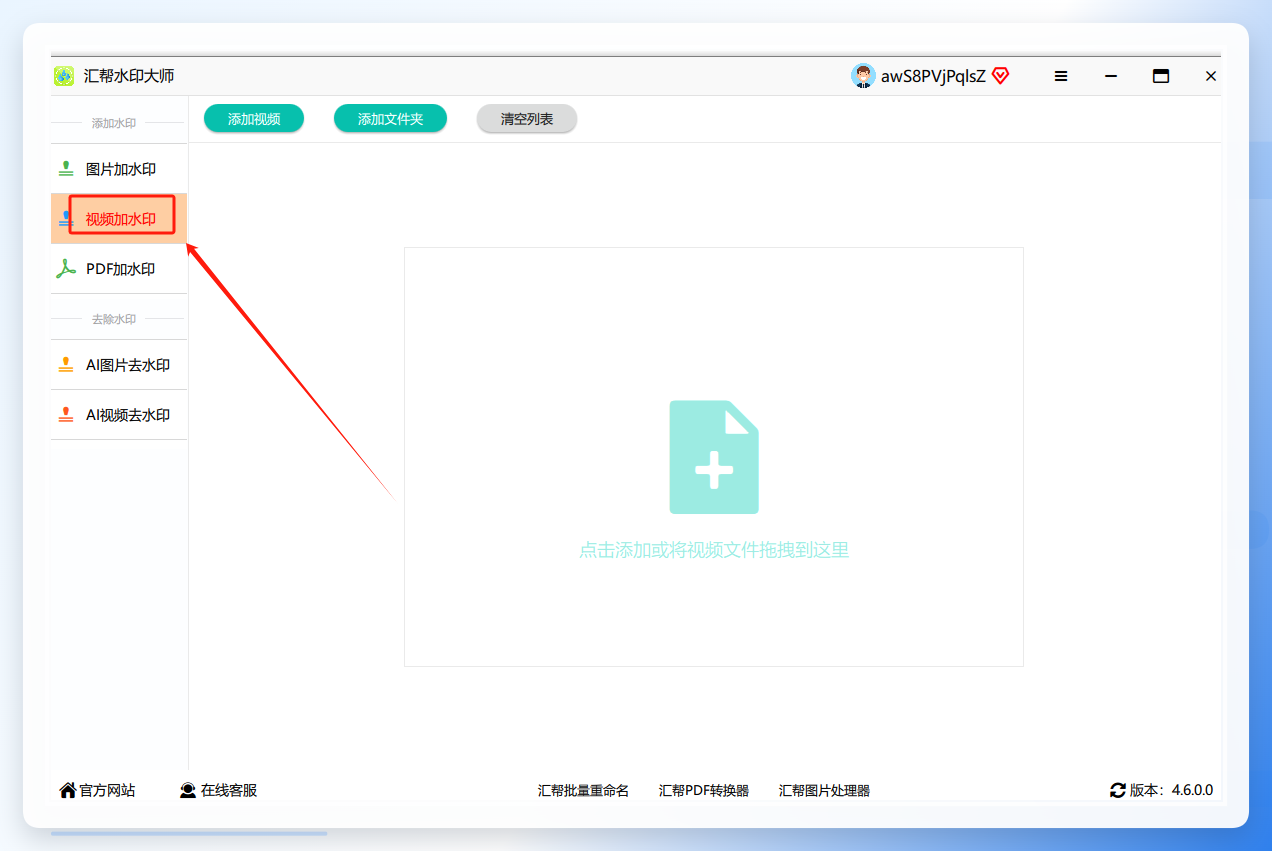1272x851 pixels.
Task: Click the 添加文件夹 button
Action: 390,119
